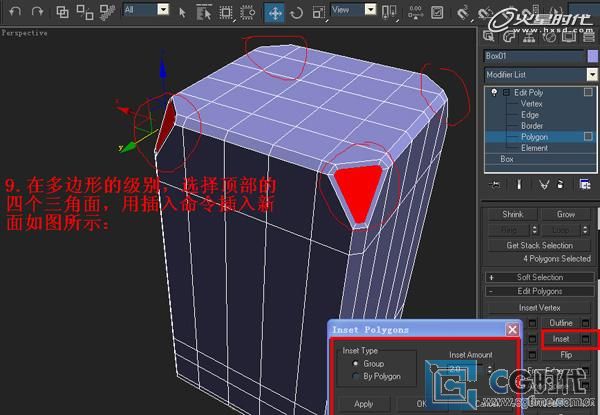
Task: Open the 'View' reference coordinate dropdown
Action: point(370,10)
